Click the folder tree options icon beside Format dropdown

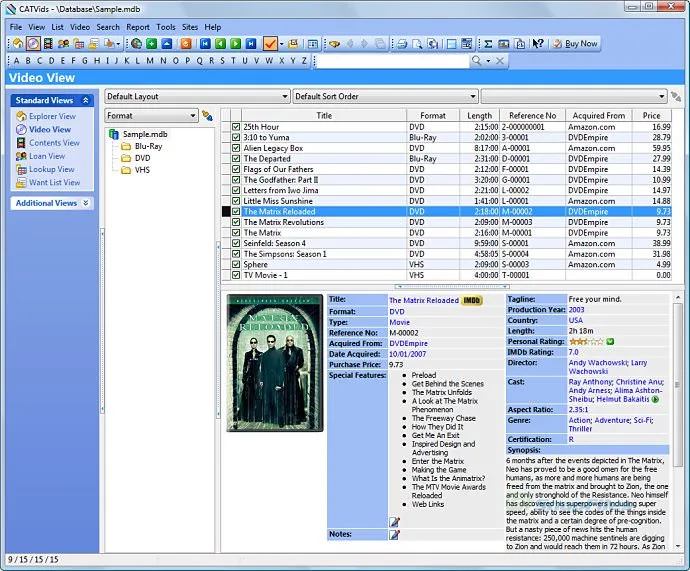coord(207,116)
